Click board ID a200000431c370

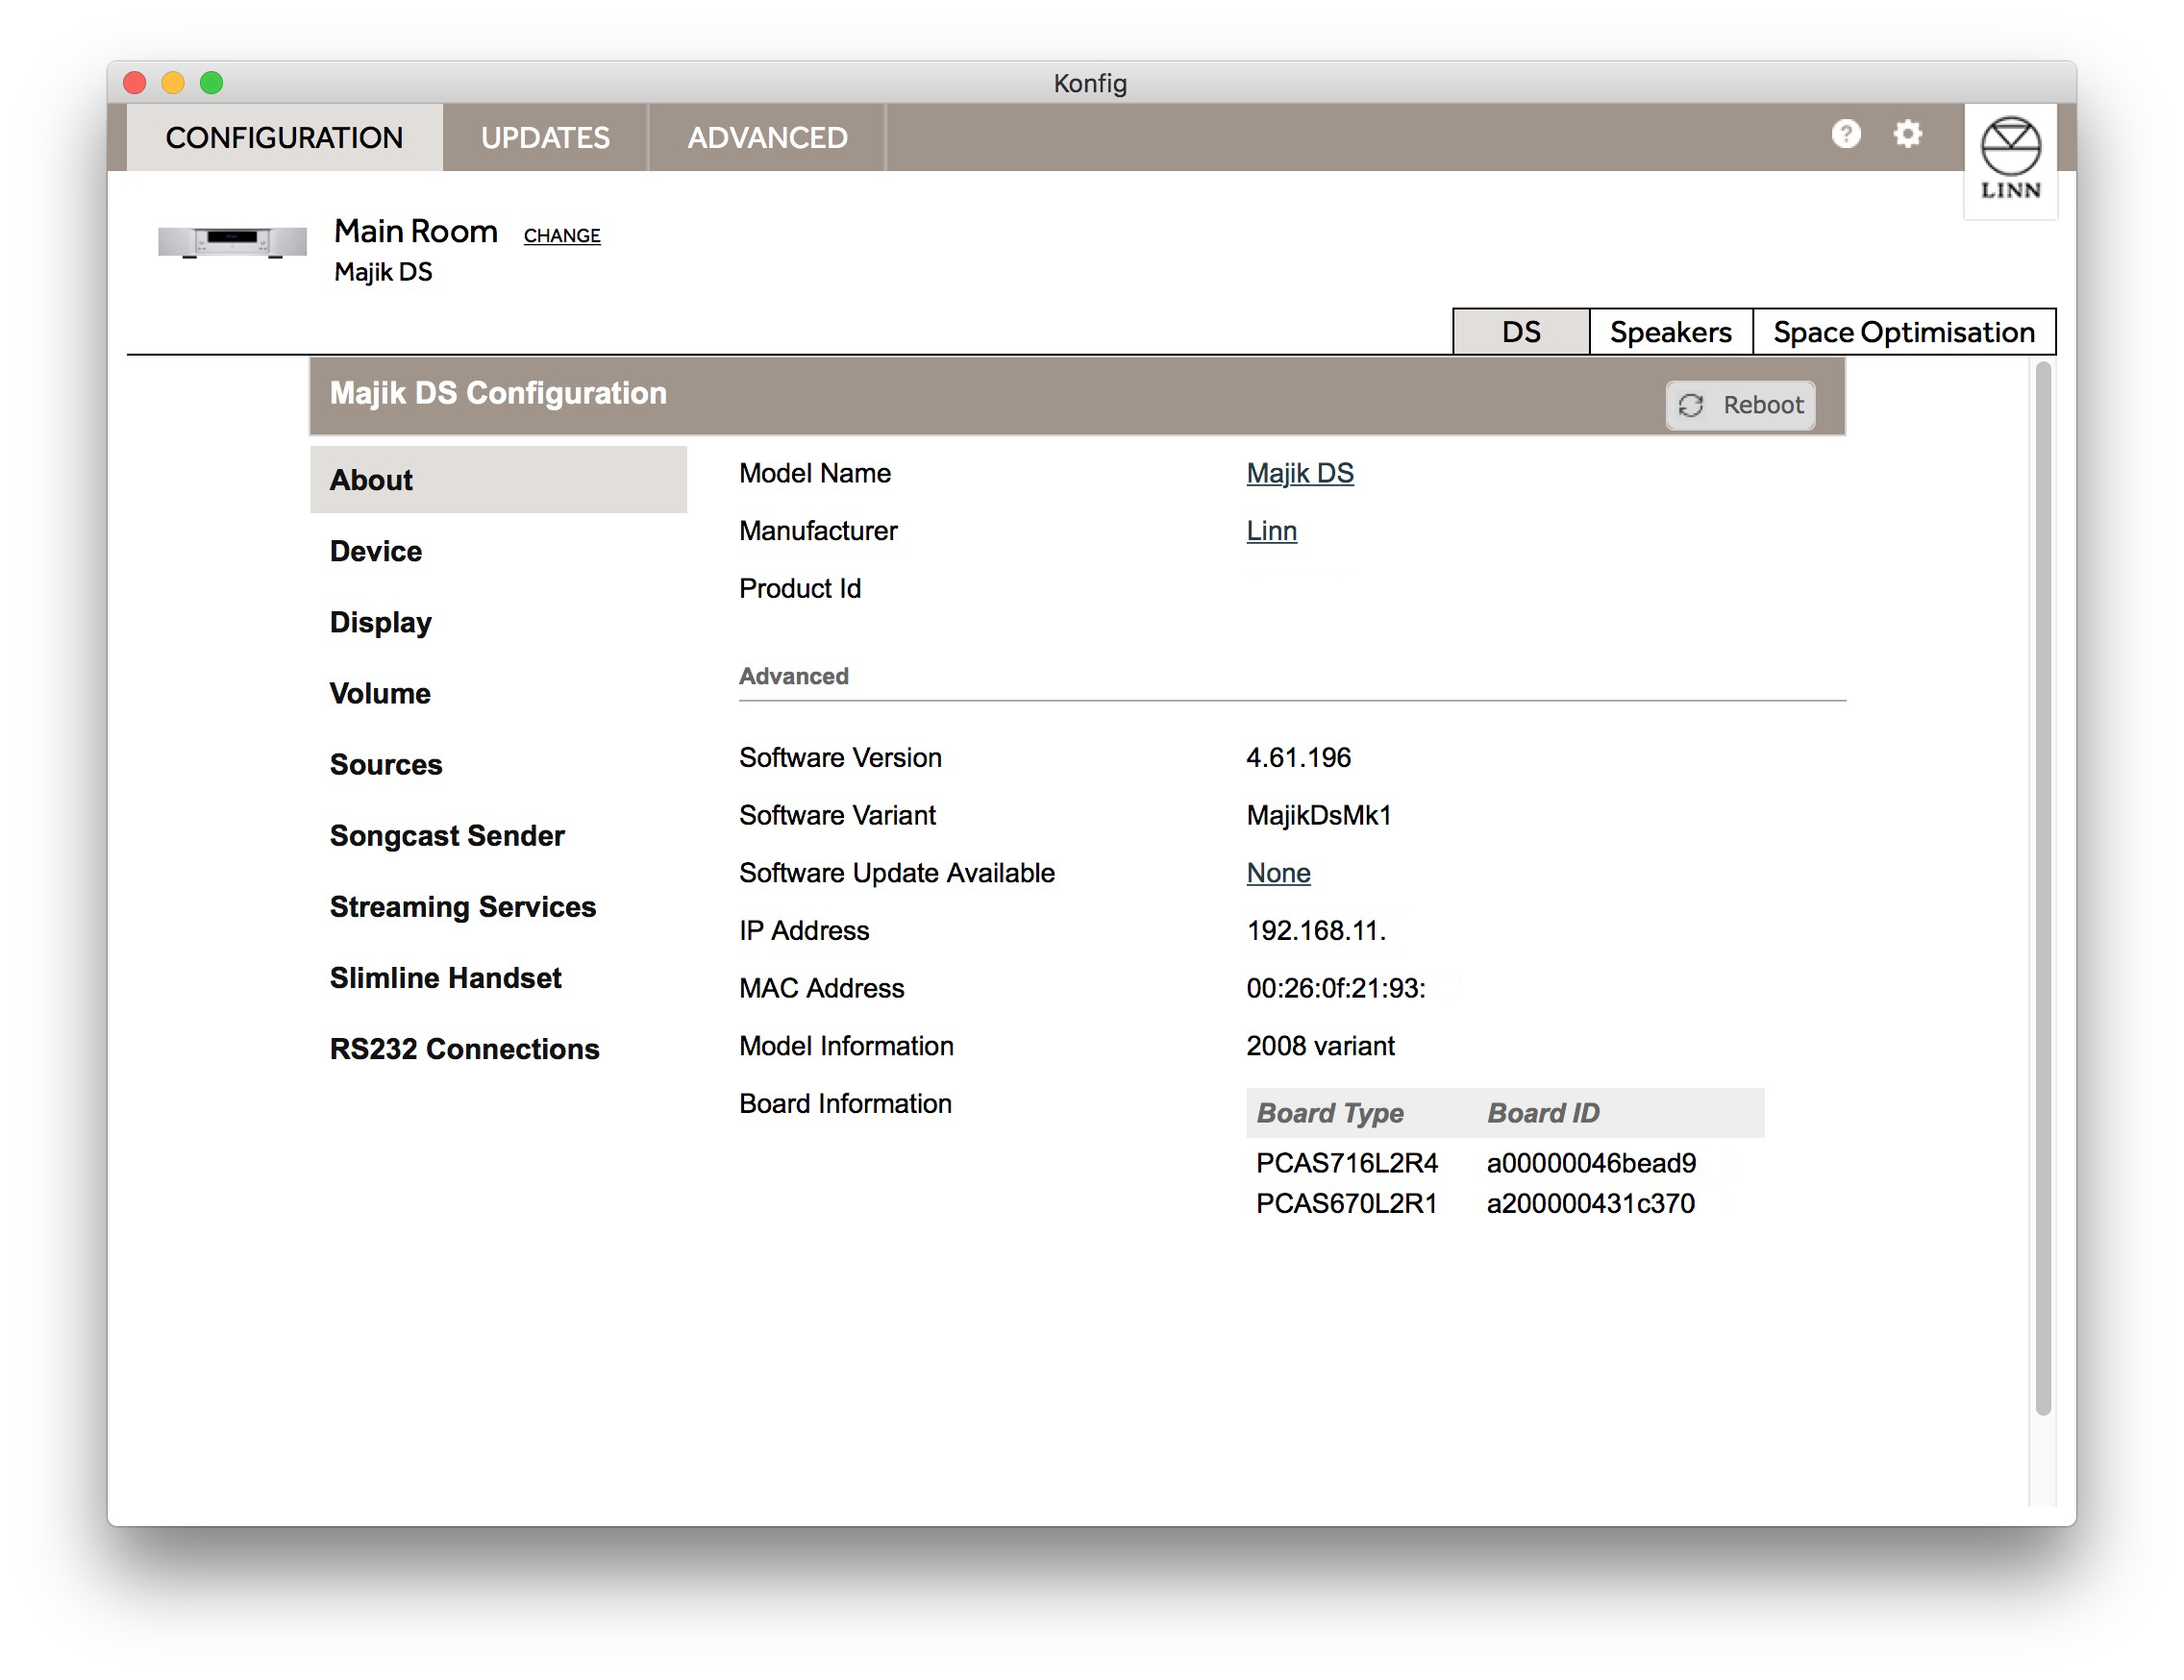(1590, 1203)
